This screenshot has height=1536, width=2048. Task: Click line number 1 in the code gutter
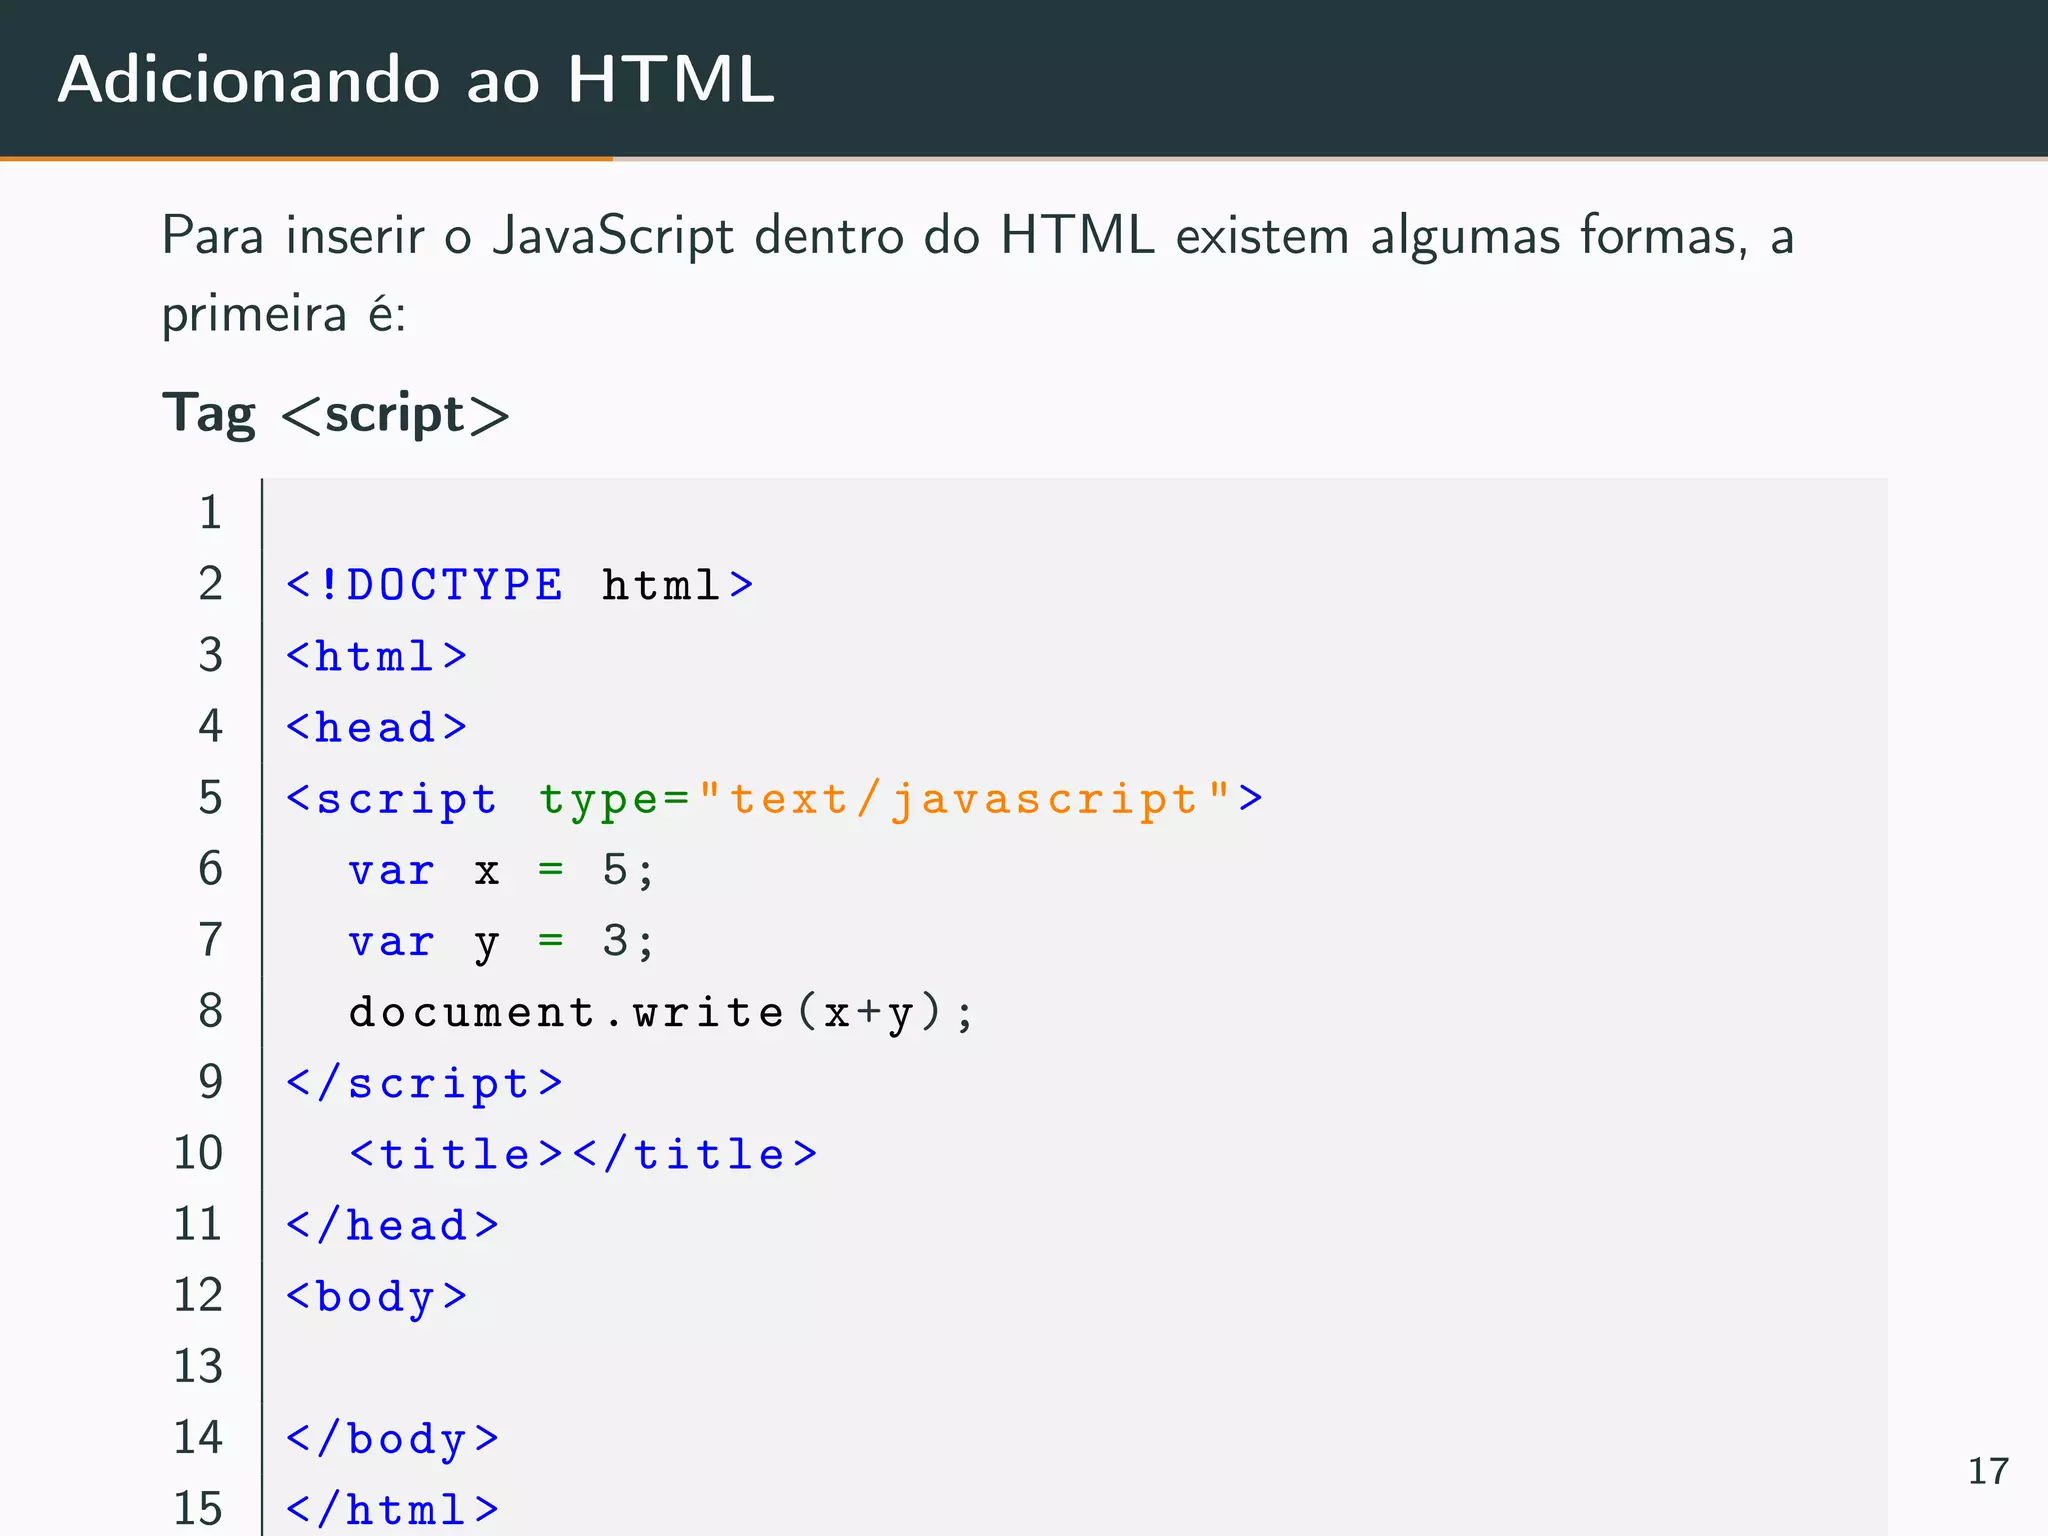(210, 512)
